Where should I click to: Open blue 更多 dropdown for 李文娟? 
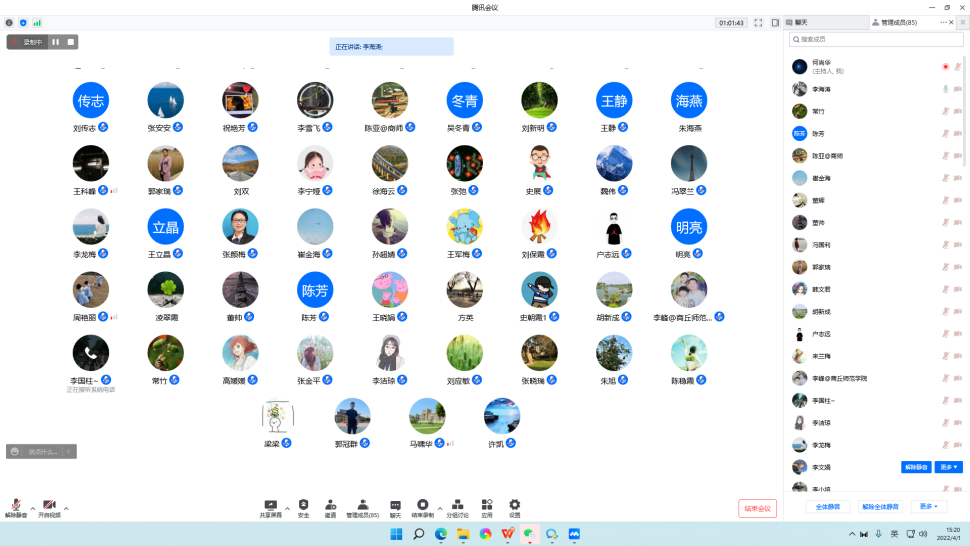coord(948,467)
